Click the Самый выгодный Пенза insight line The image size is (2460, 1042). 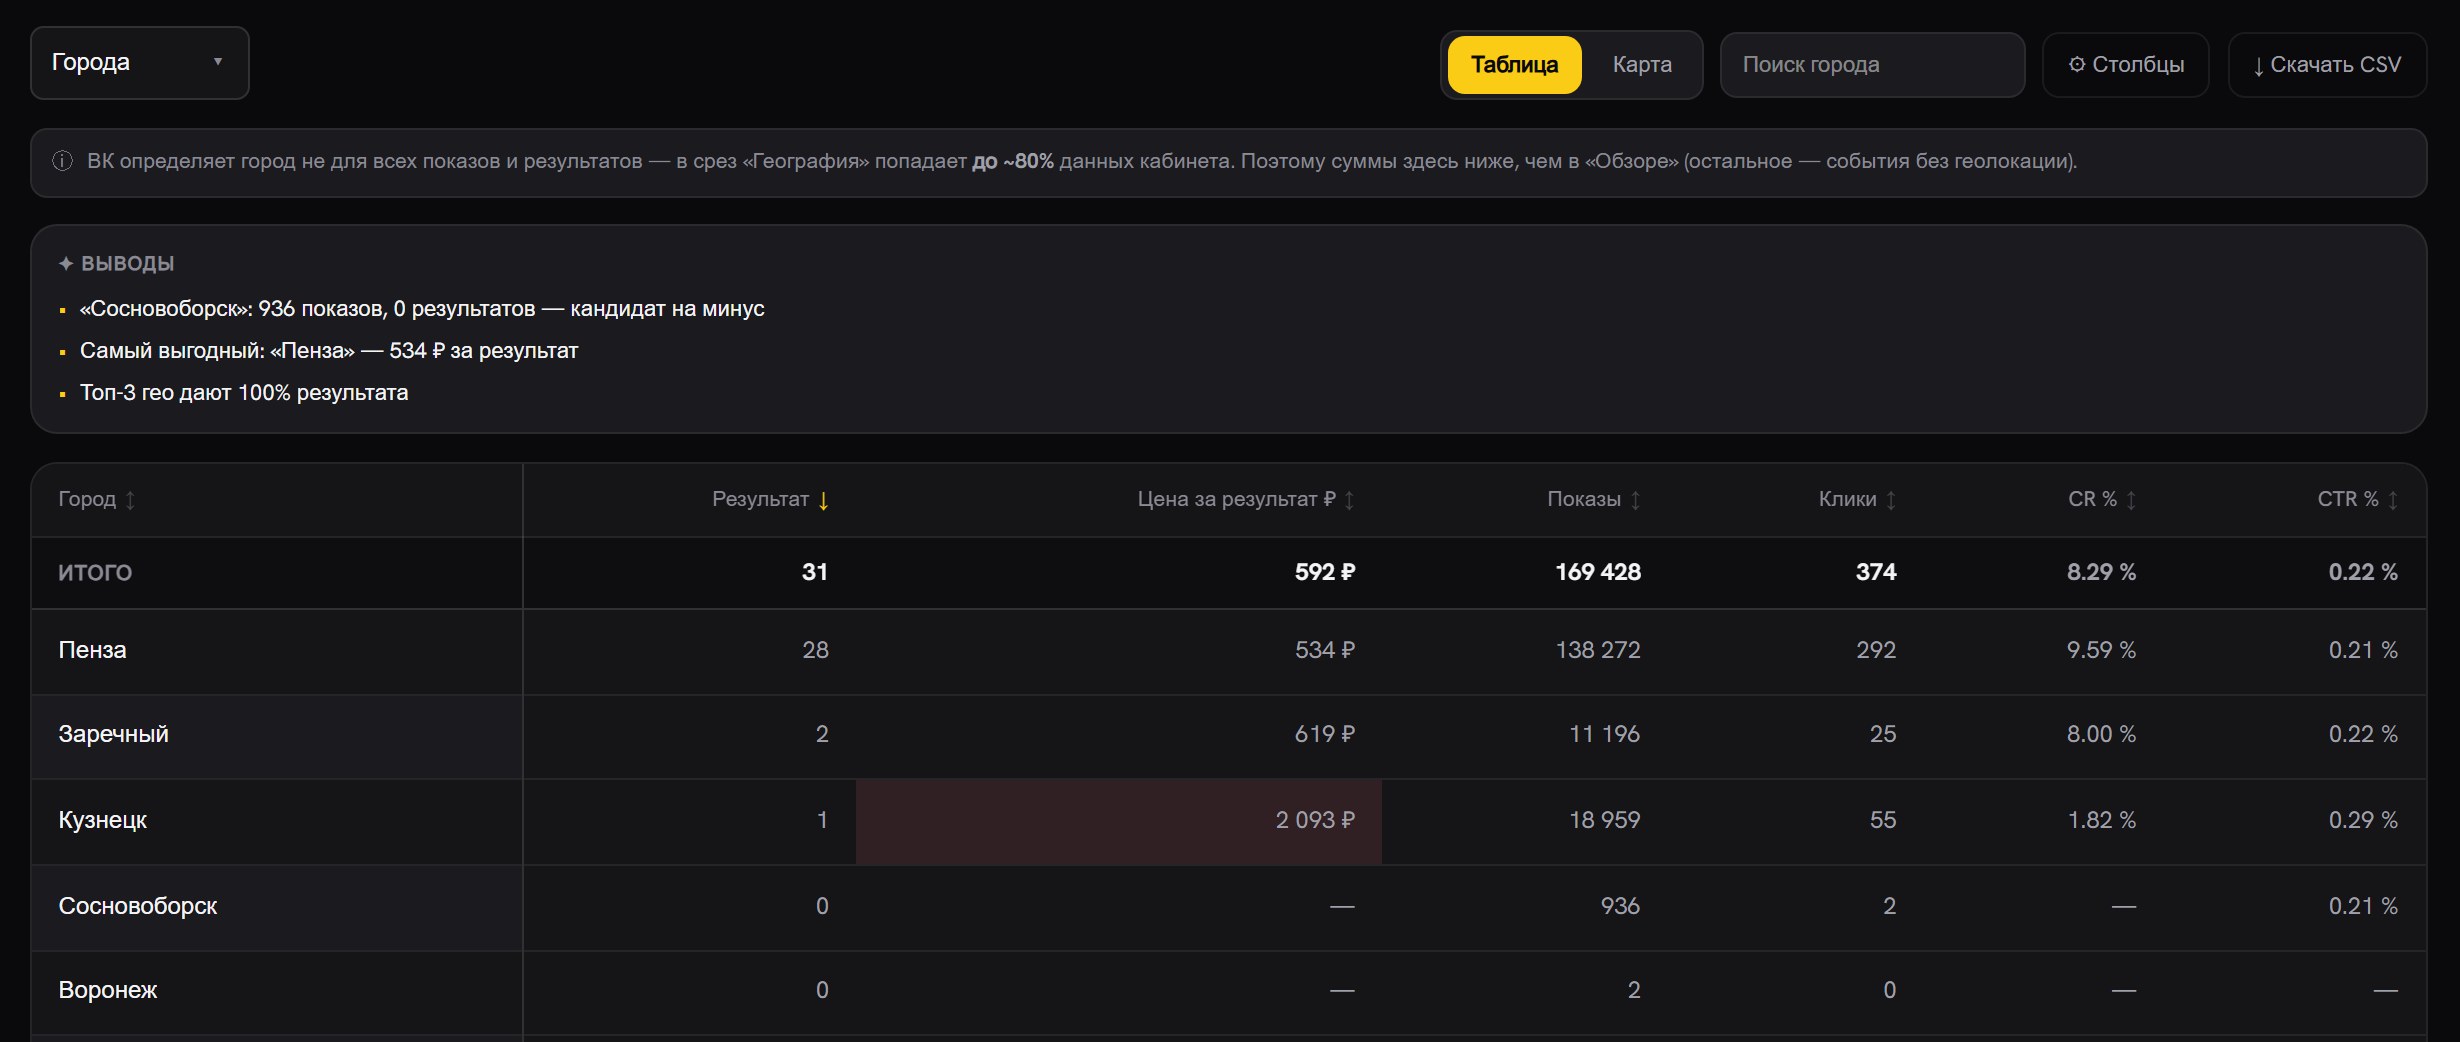(329, 352)
